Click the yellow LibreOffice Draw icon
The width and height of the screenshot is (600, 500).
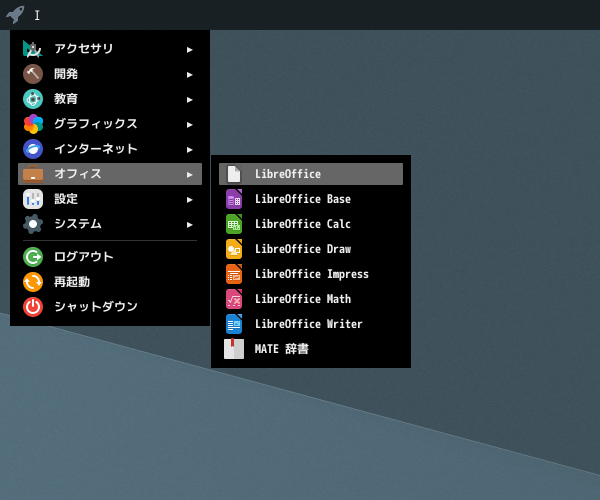point(234,249)
